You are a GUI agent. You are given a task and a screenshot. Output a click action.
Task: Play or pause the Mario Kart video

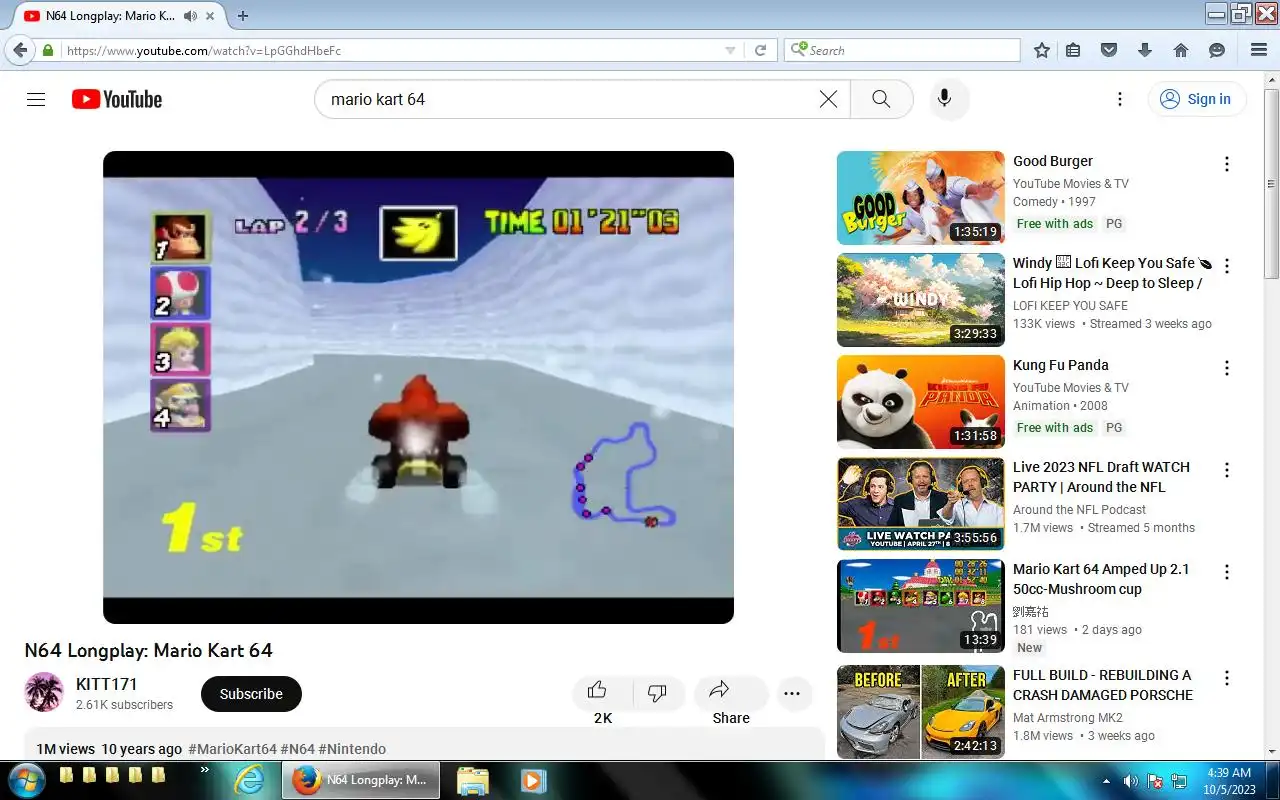(x=418, y=387)
